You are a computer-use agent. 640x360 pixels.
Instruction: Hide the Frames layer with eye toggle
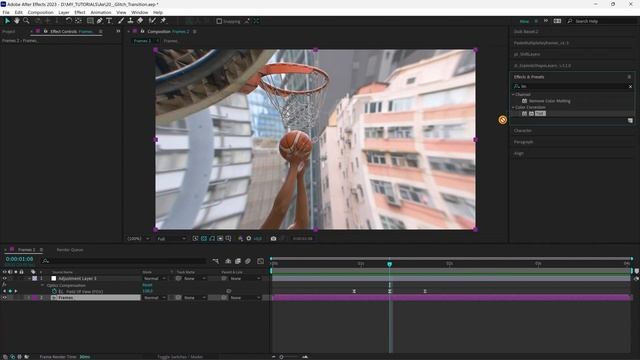(x=4, y=298)
